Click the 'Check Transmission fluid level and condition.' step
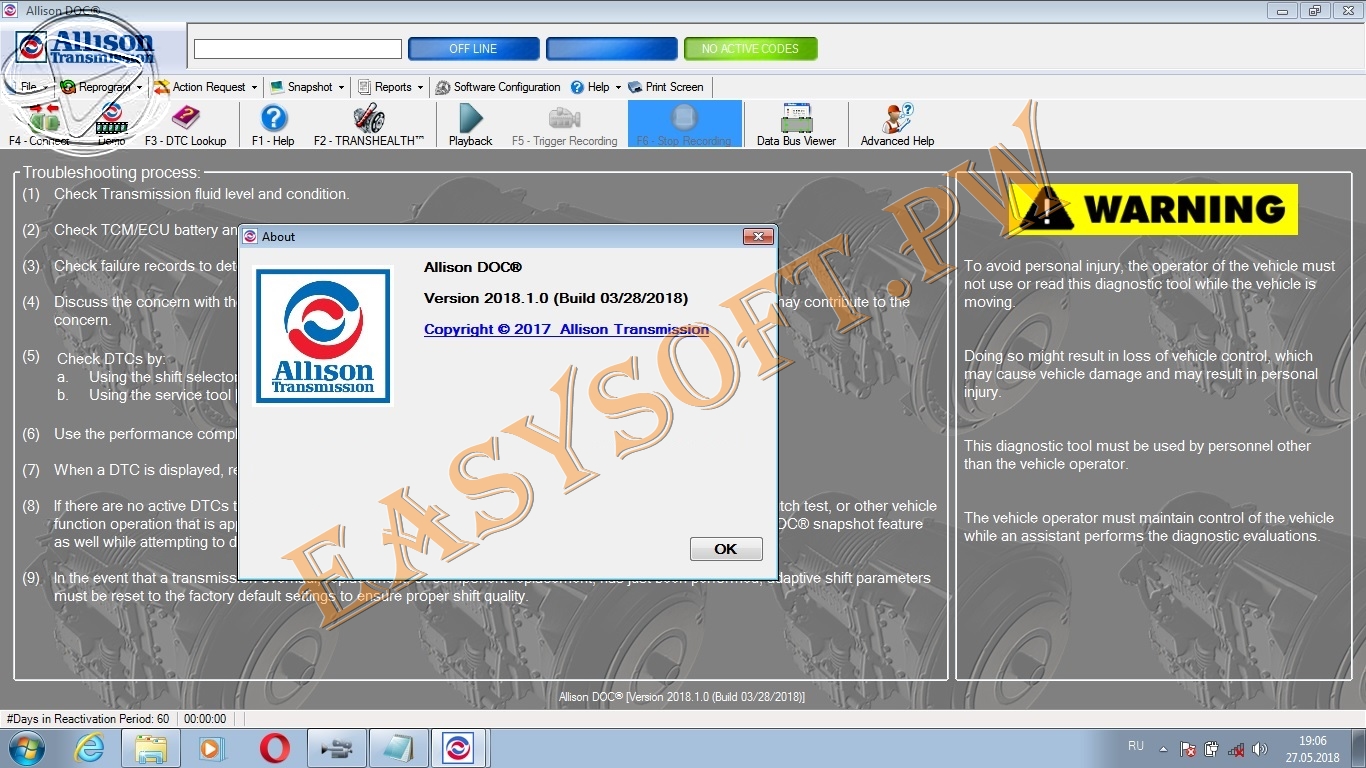 click(x=201, y=194)
